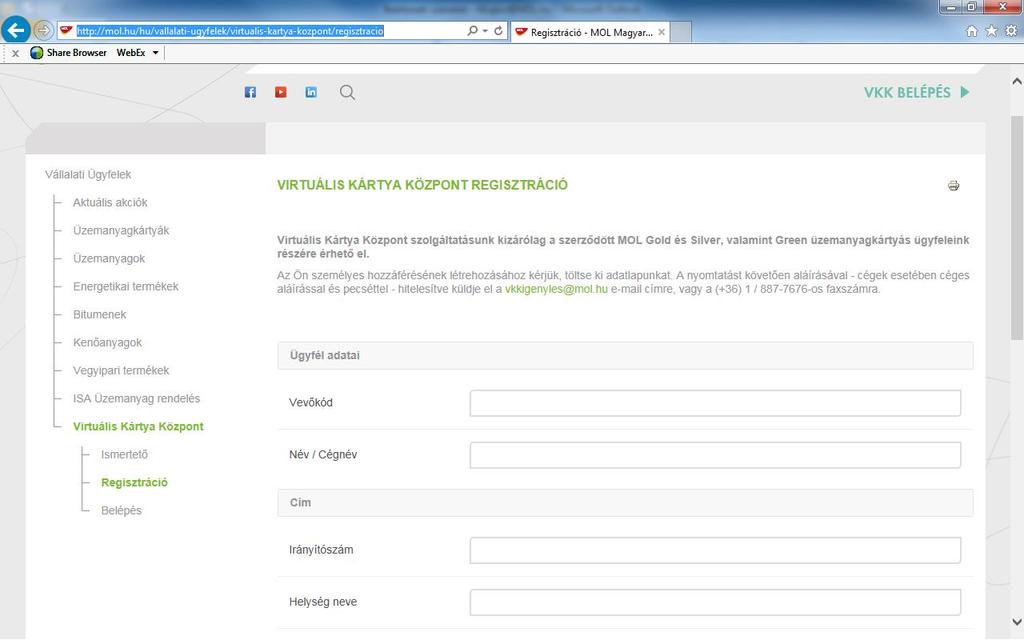Close the WebEx toolbar with X
Screen dimensions: 1024x640
coord(16,53)
